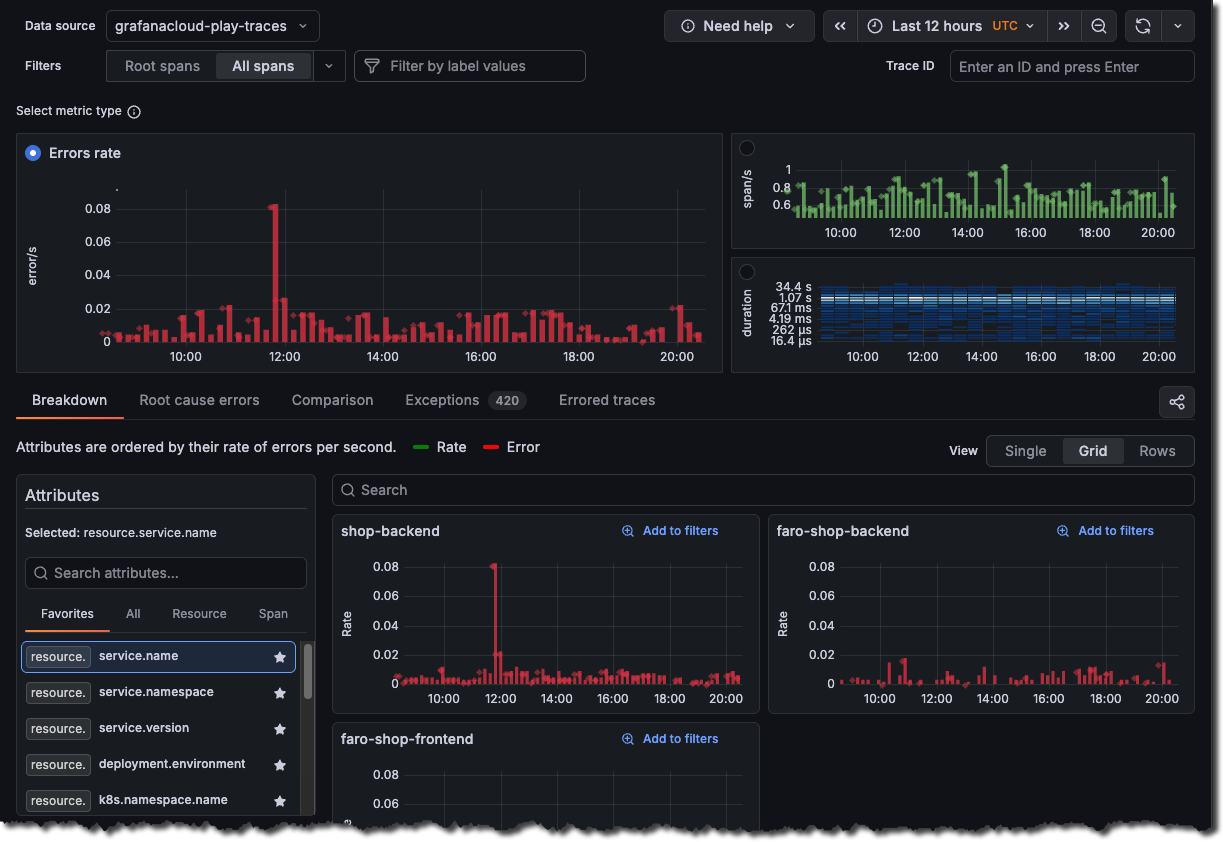Shift time forward using the double-right chevron icon
Viewport: 1223px width, 842px height.
pos(1063,25)
